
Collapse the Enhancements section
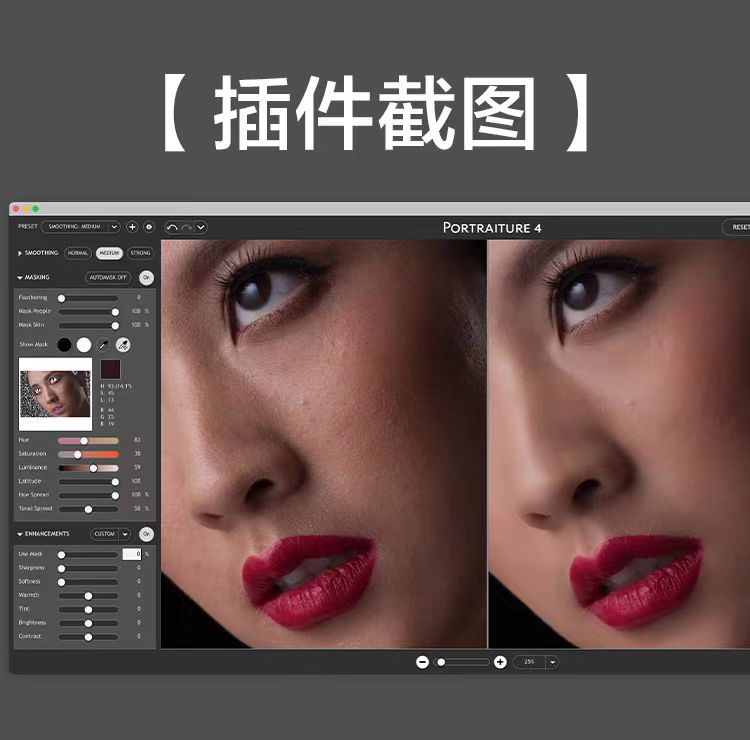coord(20,534)
